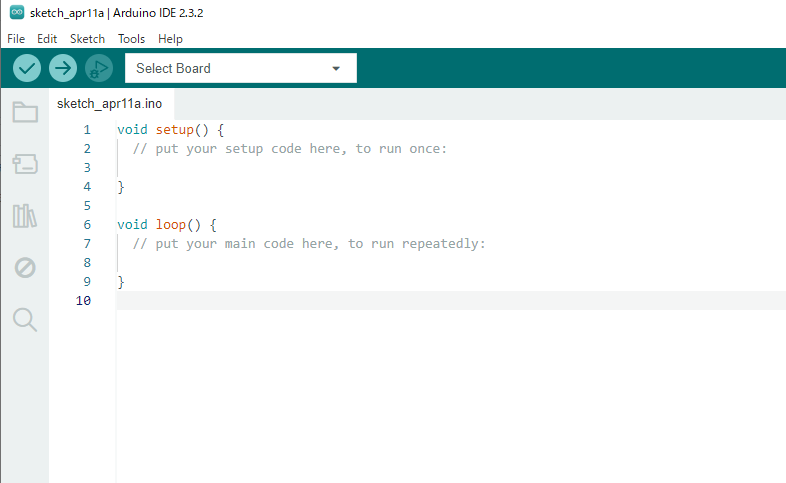Open the File menu
The height and width of the screenshot is (483, 786).
point(16,39)
